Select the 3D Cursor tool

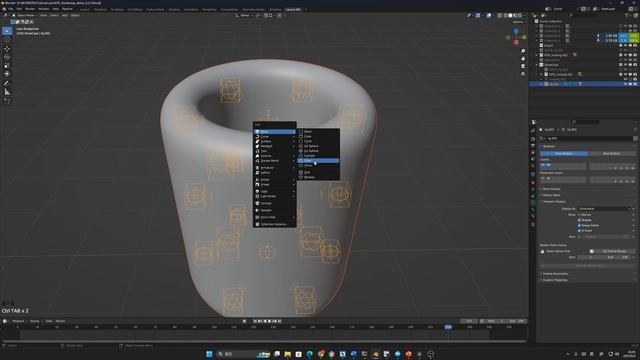pos(7,40)
